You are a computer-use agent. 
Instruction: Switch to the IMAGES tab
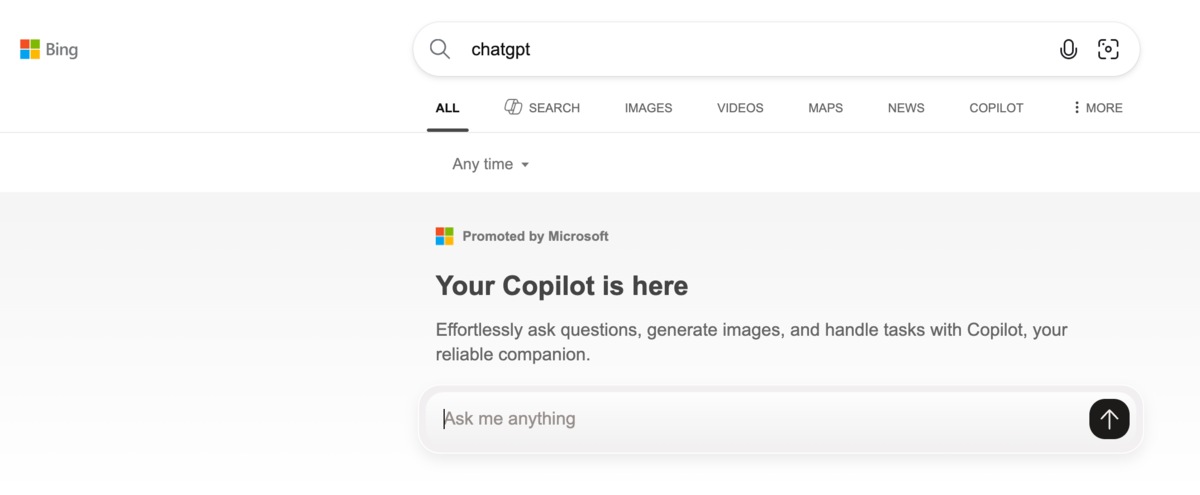click(x=648, y=108)
